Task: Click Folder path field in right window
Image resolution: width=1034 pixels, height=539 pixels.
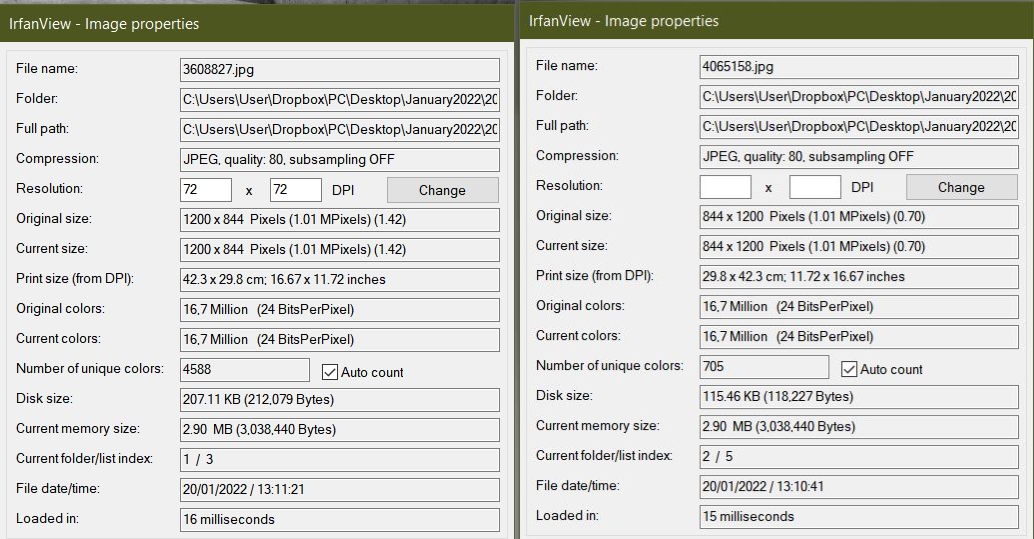Action: point(859,97)
